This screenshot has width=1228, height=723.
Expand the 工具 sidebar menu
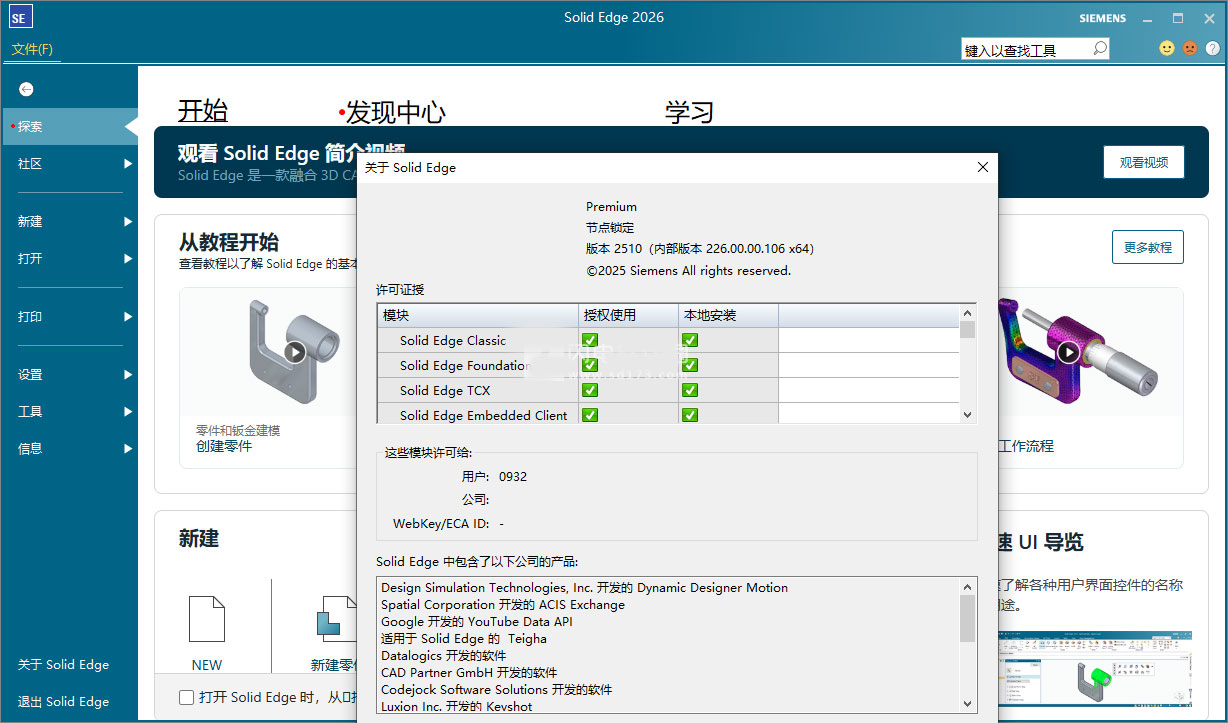pos(29,410)
